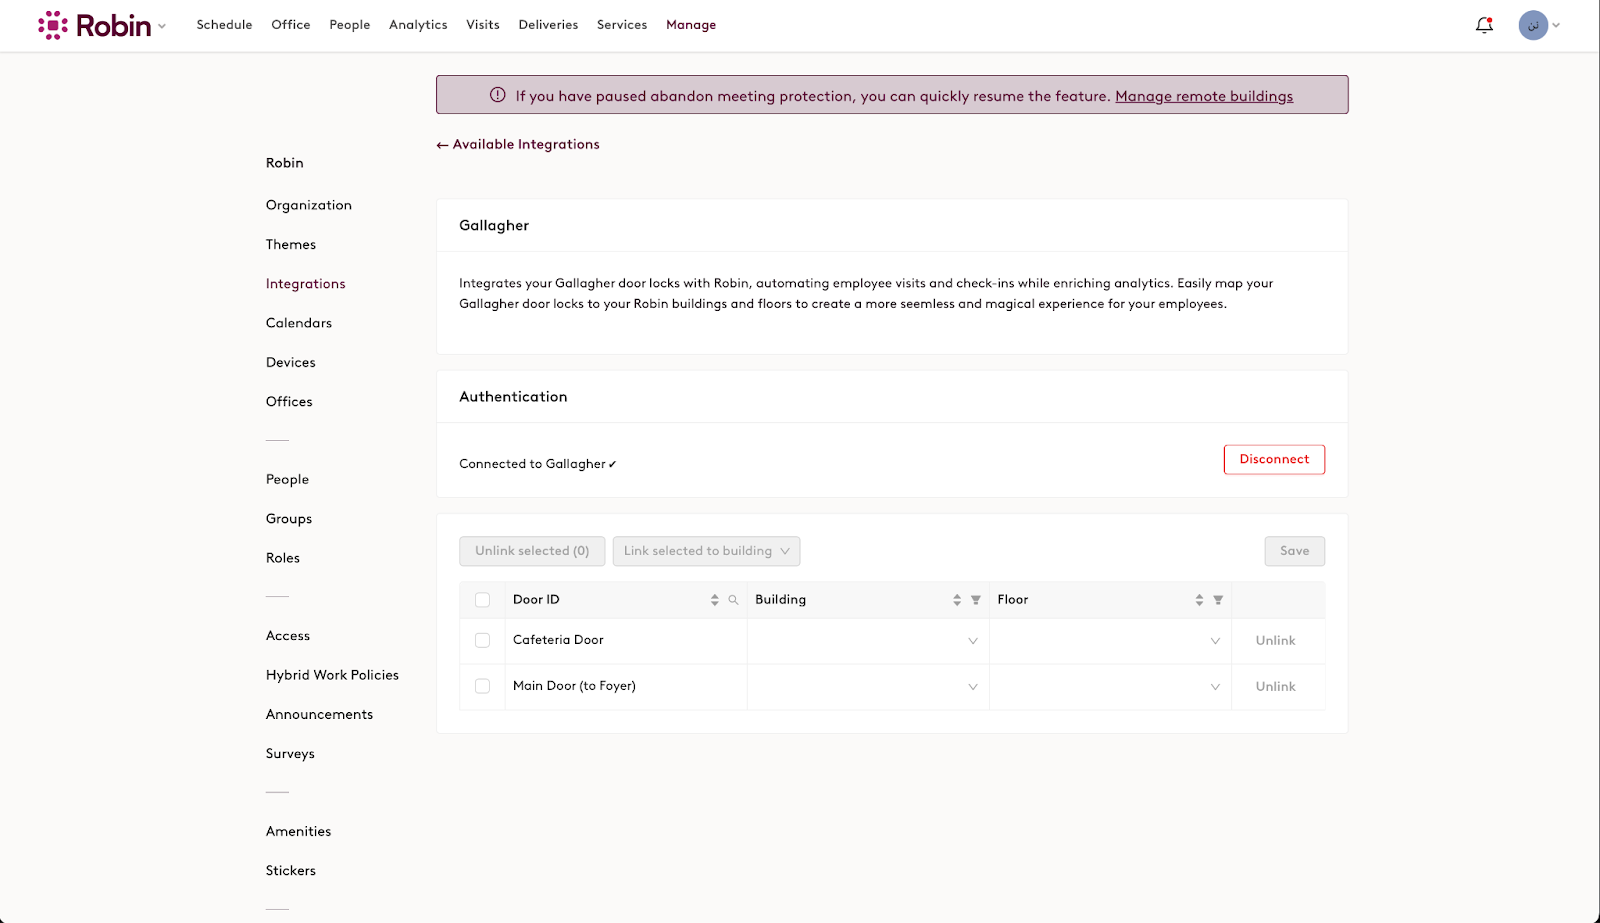
Task: Open Amenities in sidebar
Action: [299, 831]
